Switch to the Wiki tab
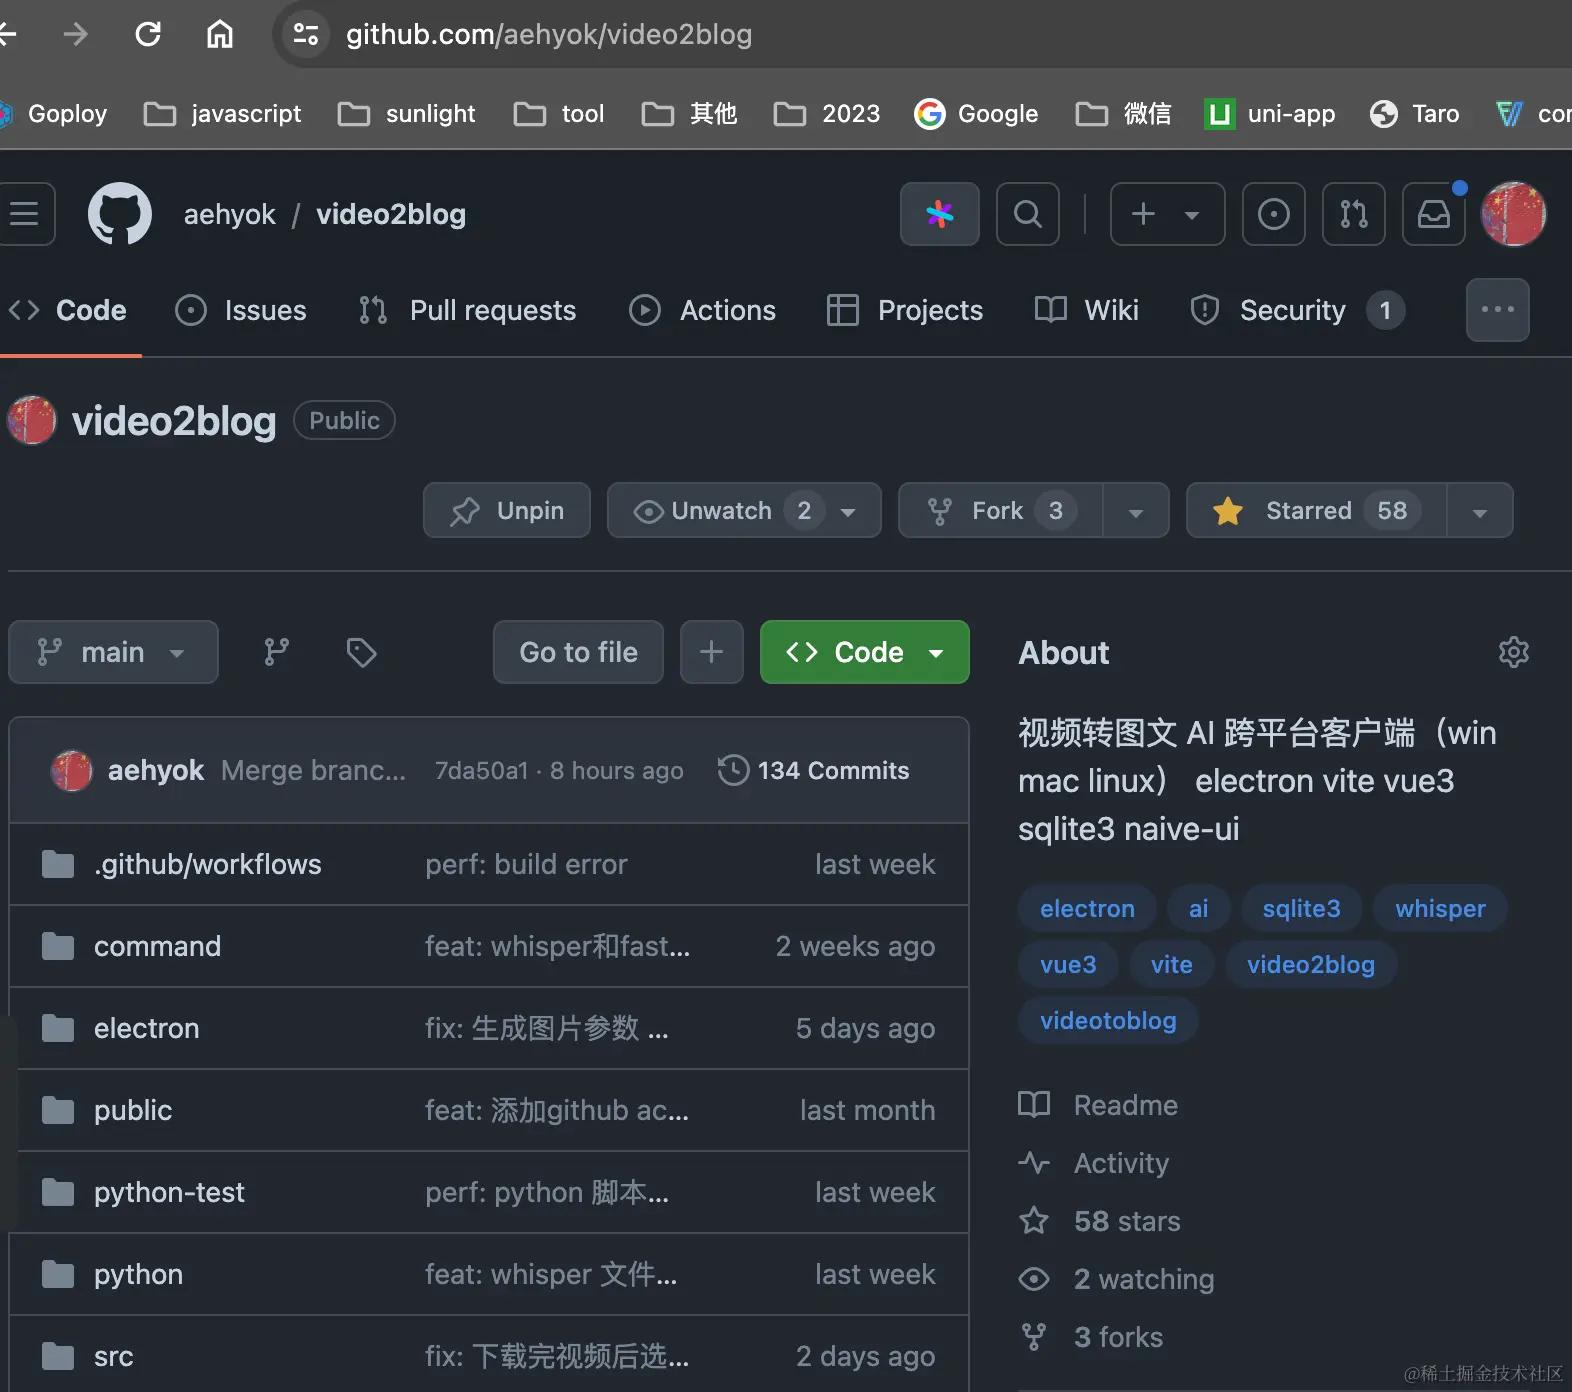Image resolution: width=1572 pixels, height=1392 pixels. pyautogui.click(x=1087, y=310)
